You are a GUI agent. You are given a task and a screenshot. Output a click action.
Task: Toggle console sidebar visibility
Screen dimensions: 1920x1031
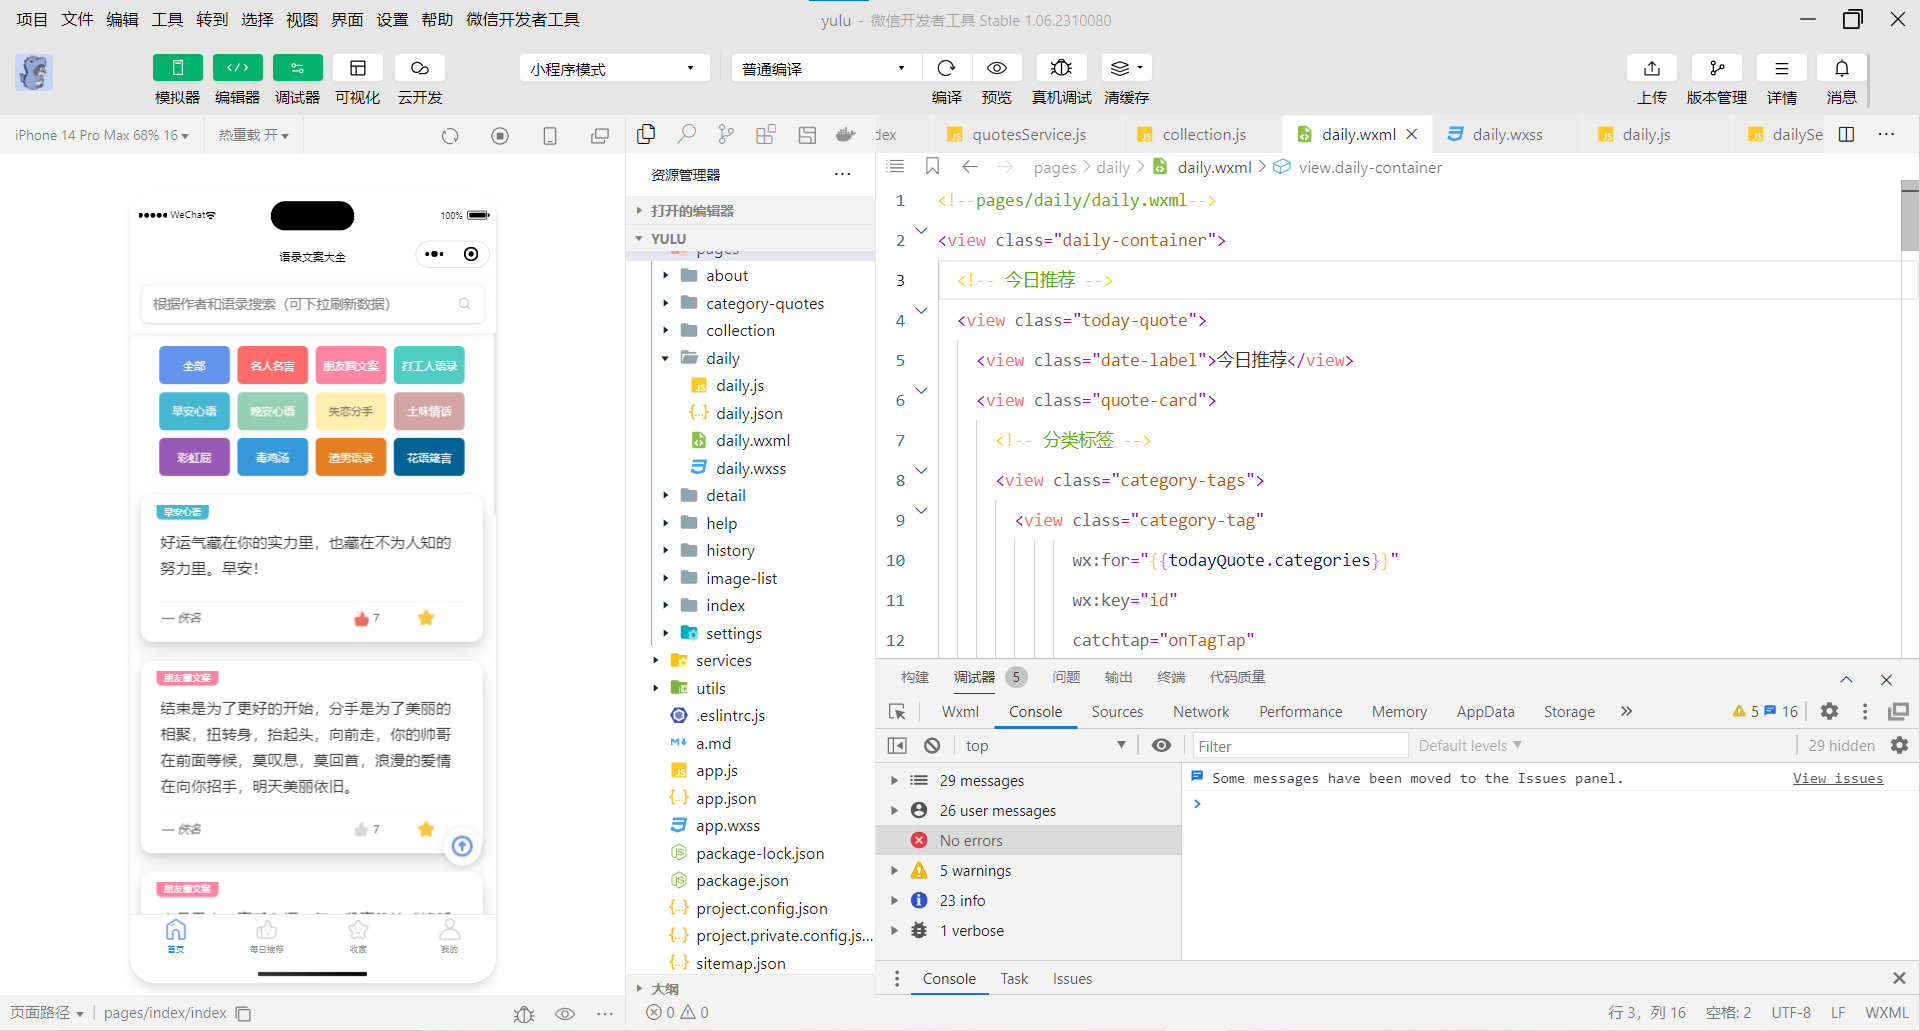coord(897,745)
